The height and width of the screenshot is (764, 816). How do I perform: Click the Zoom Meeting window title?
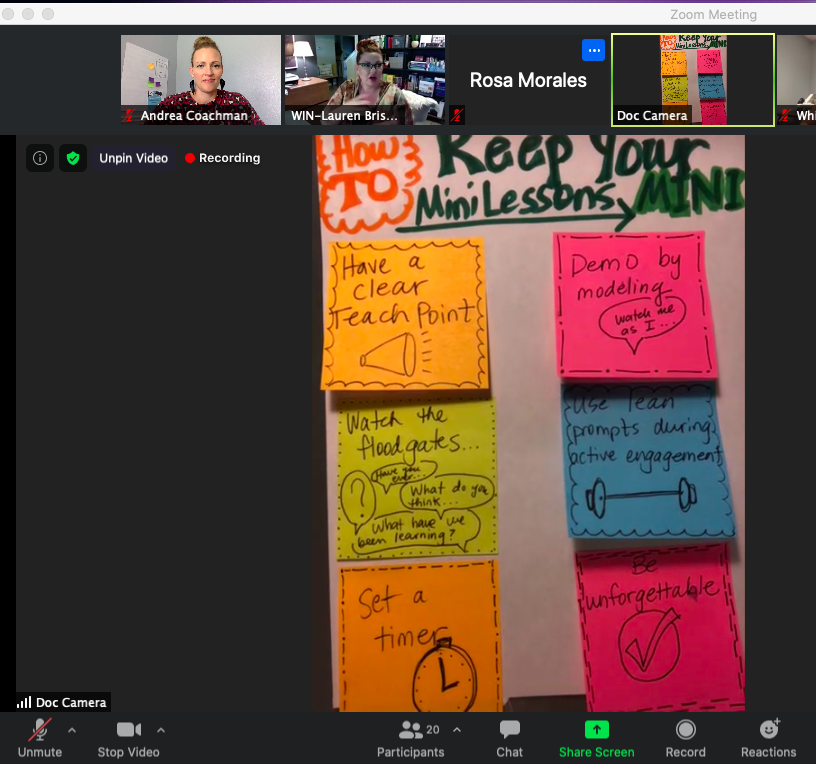pyautogui.click(x=713, y=15)
